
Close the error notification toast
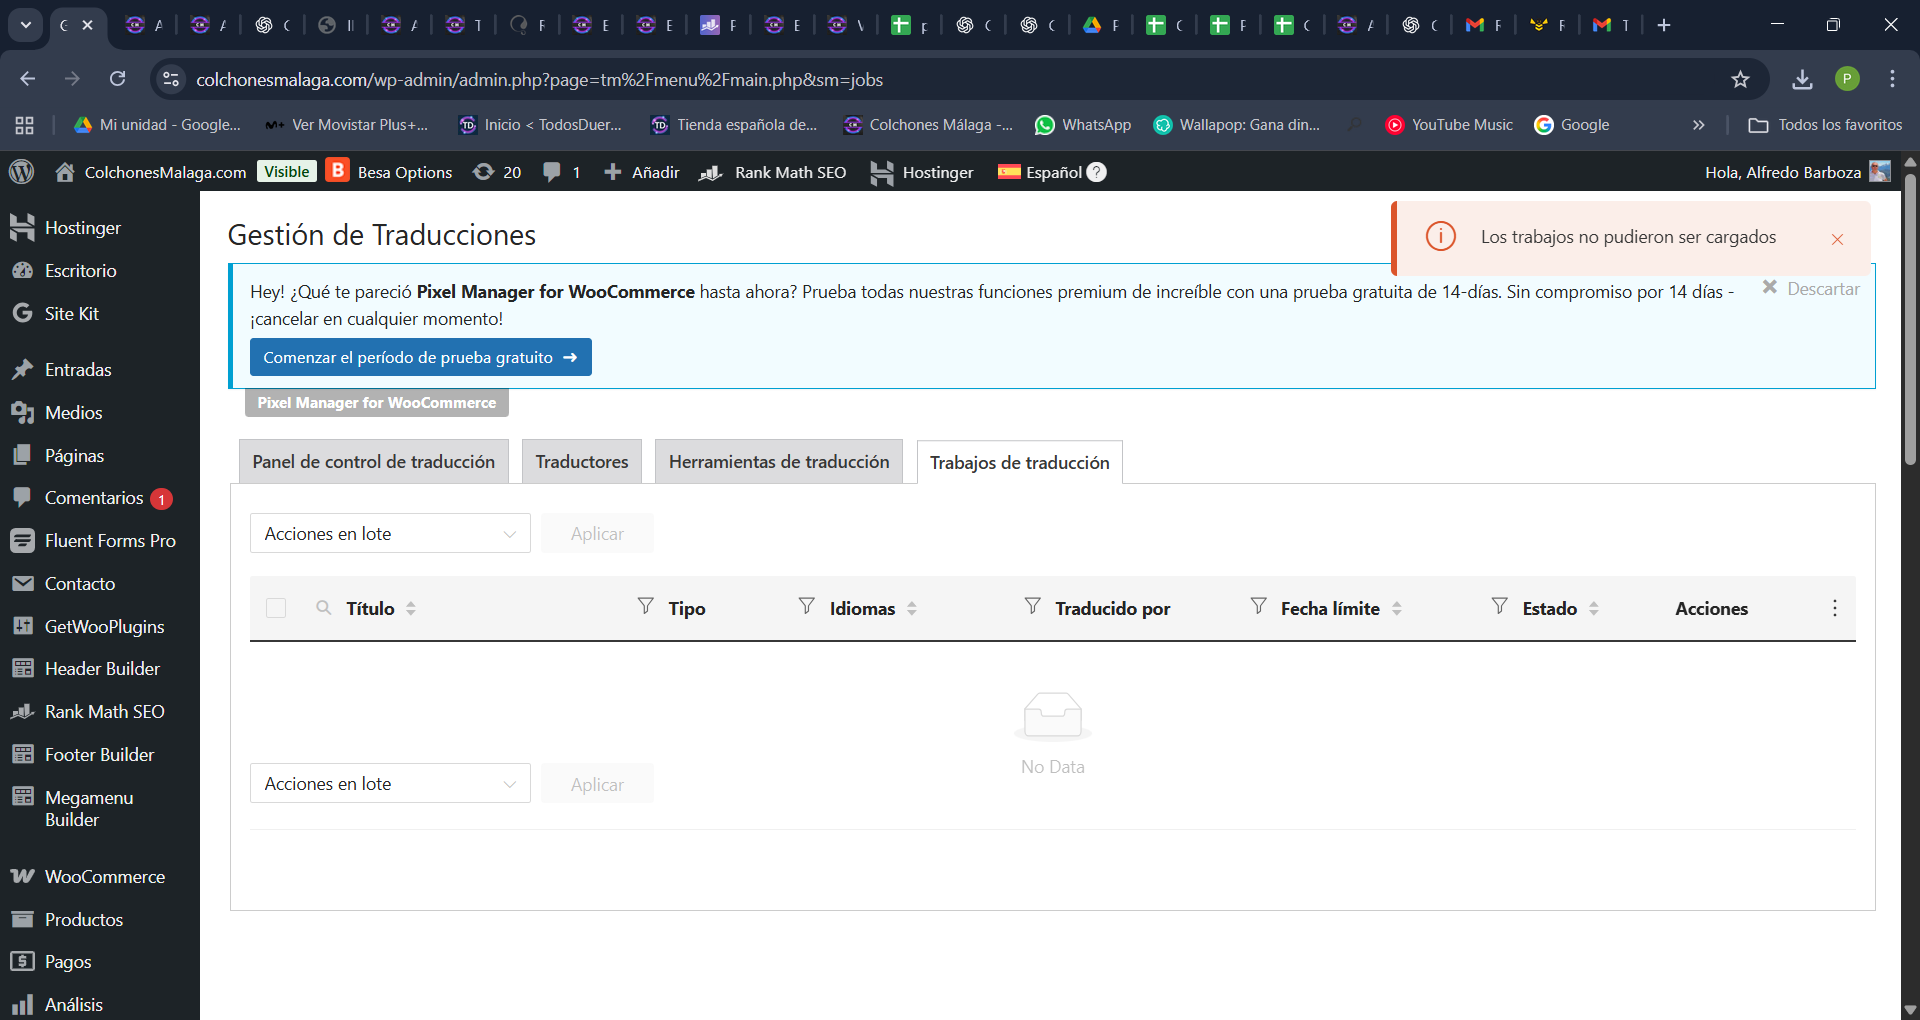point(1837,239)
